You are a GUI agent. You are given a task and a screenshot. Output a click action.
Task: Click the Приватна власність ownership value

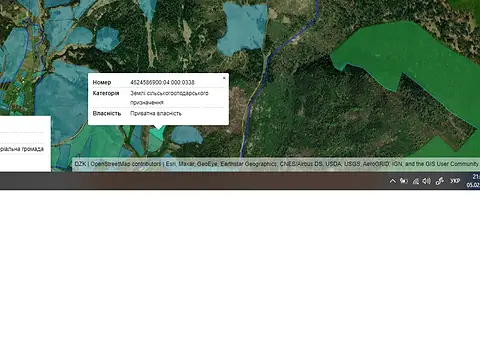156,113
